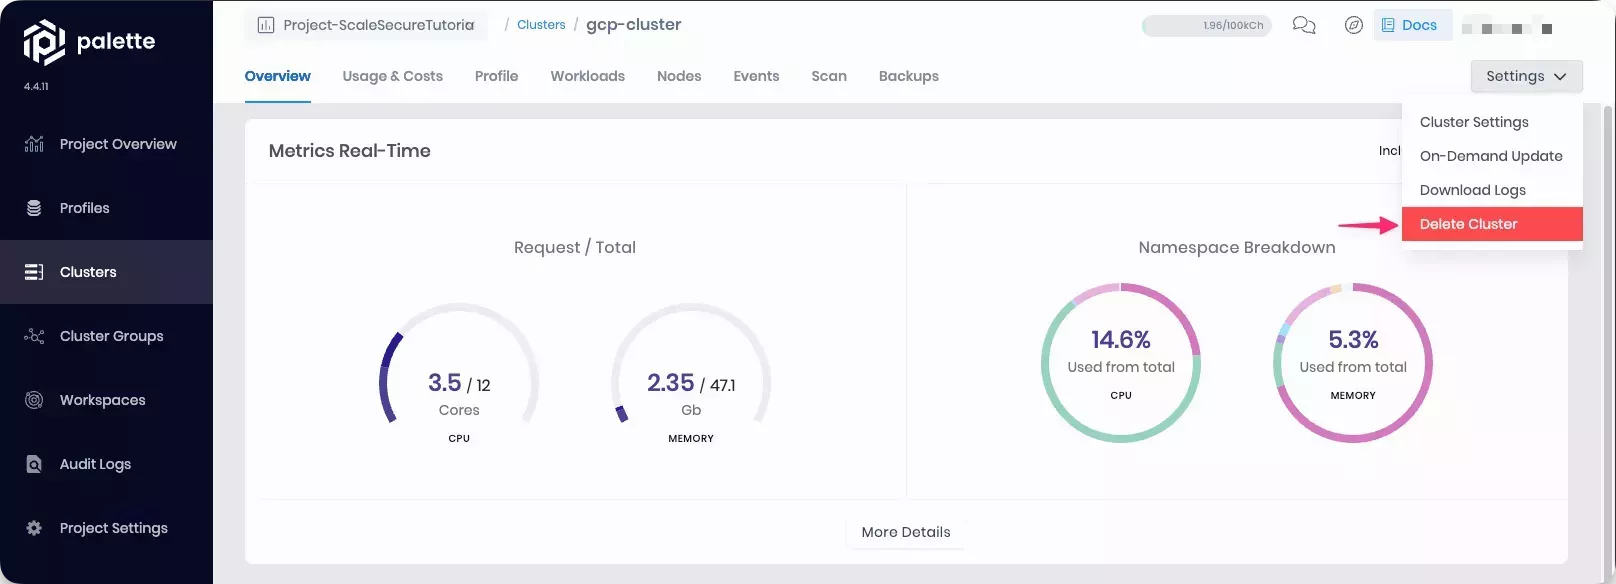The width and height of the screenshot is (1616, 584).
Task: Open the Project-ScaleSecureTutorial project selector
Action: (x=366, y=25)
